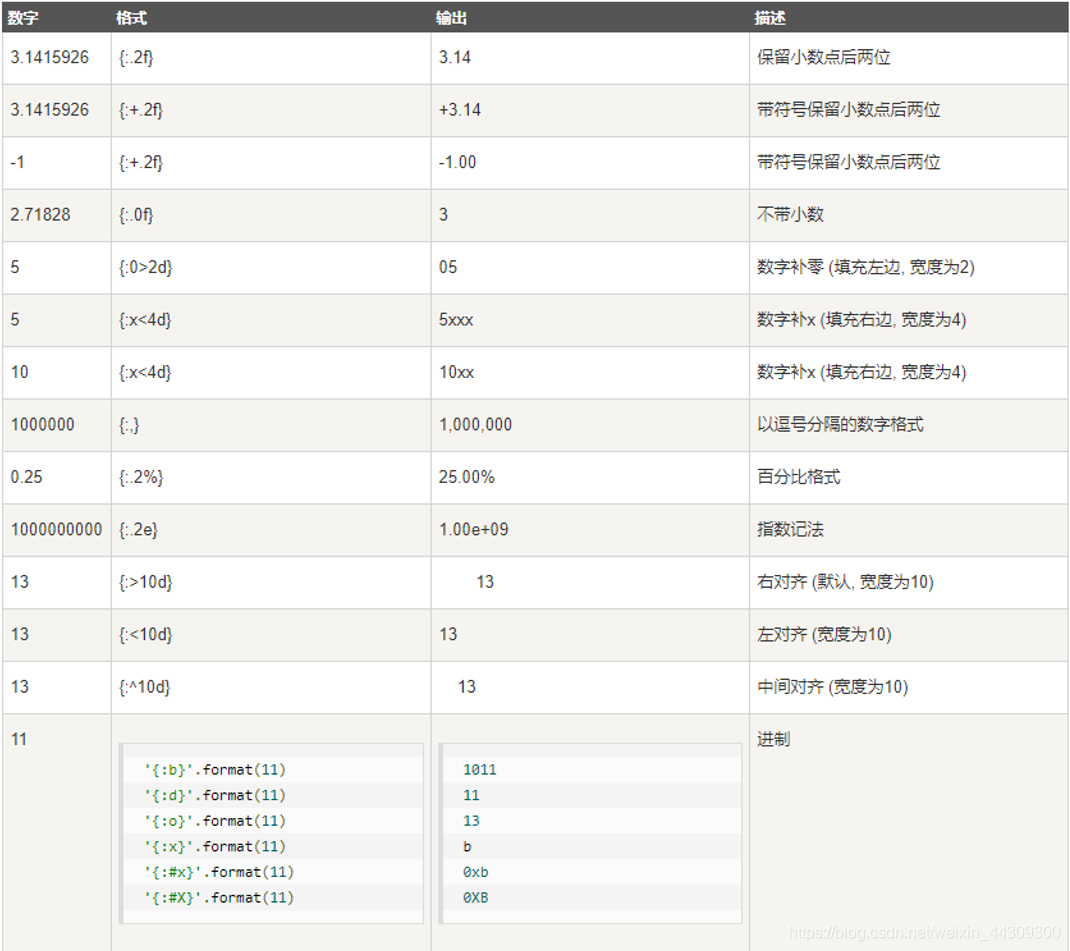Click output line 0xb
This screenshot has height=951, width=1070.
tap(476, 873)
